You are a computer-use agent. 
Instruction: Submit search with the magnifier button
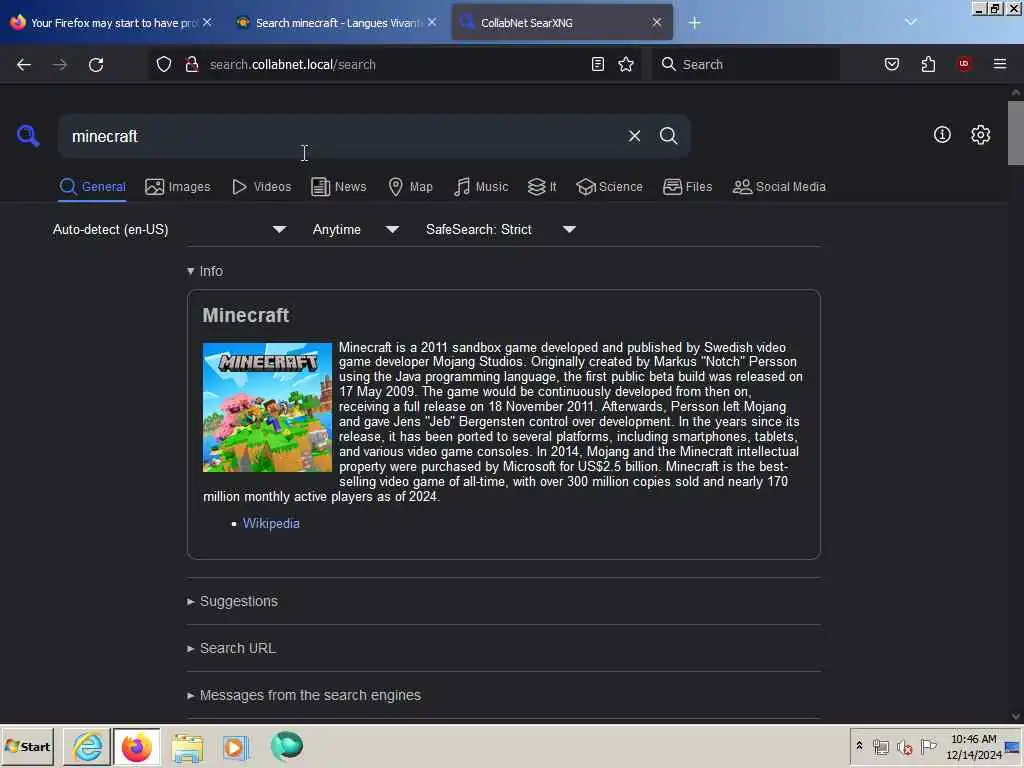click(668, 136)
